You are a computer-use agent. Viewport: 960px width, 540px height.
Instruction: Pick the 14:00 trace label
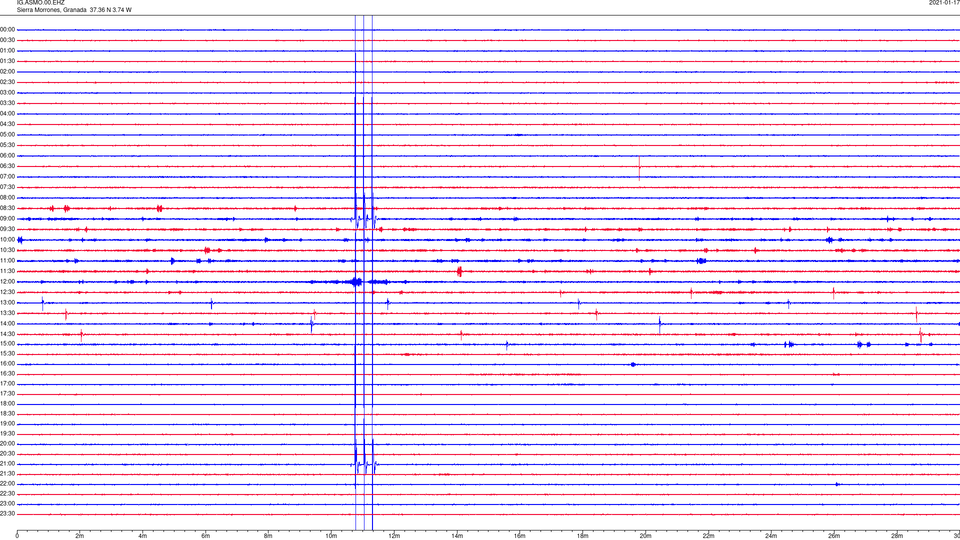(x=7, y=323)
